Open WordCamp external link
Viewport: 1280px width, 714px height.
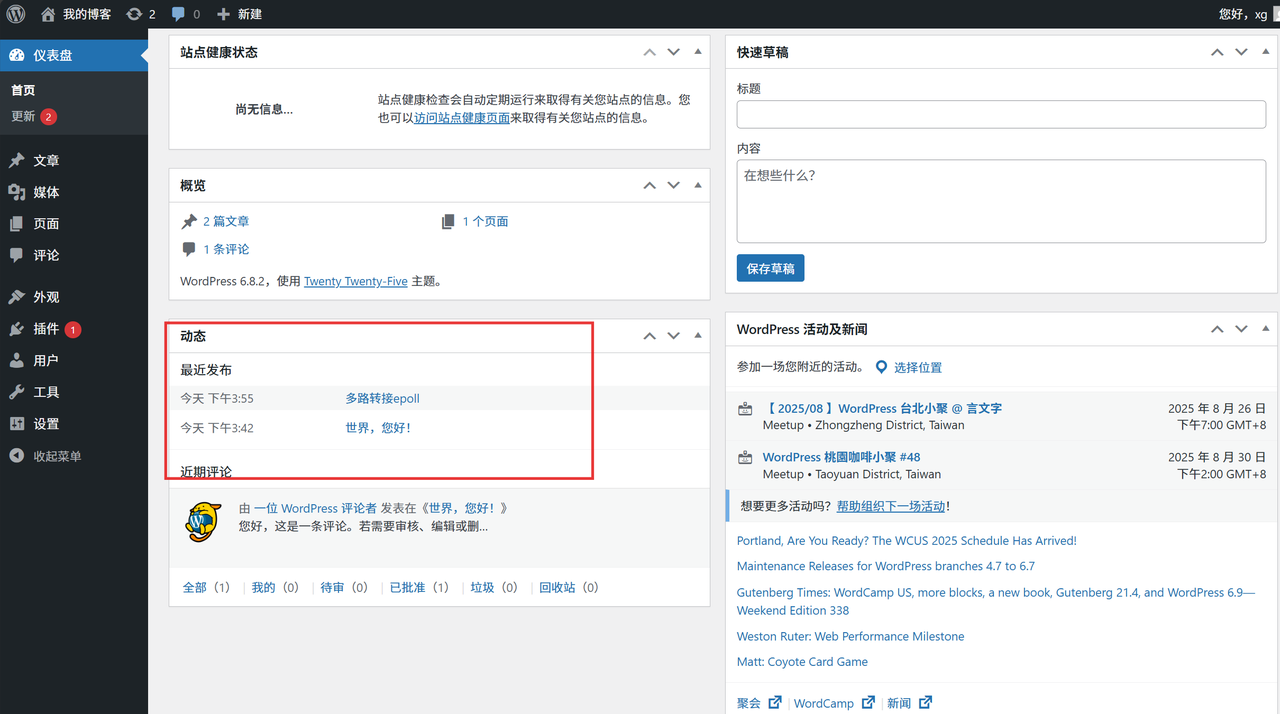click(x=834, y=703)
